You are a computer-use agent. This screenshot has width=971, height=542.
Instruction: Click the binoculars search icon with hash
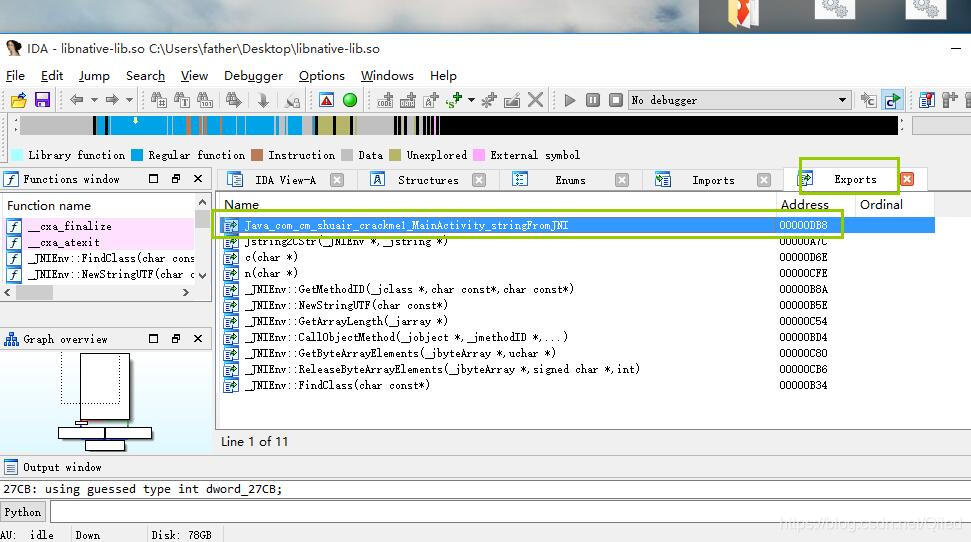159,100
